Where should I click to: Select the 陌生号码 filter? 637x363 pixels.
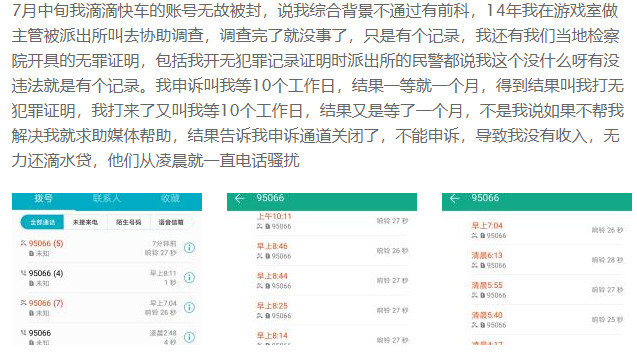(x=128, y=222)
